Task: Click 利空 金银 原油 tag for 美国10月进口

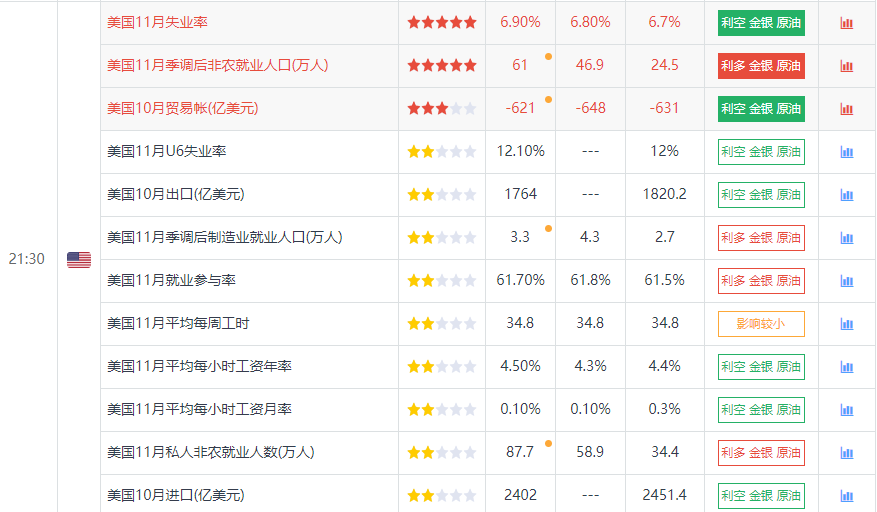Action: coord(761,496)
